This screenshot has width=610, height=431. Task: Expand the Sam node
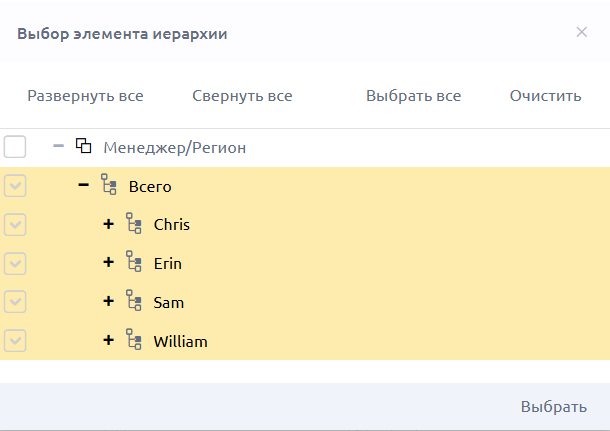(x=109, y=301)
